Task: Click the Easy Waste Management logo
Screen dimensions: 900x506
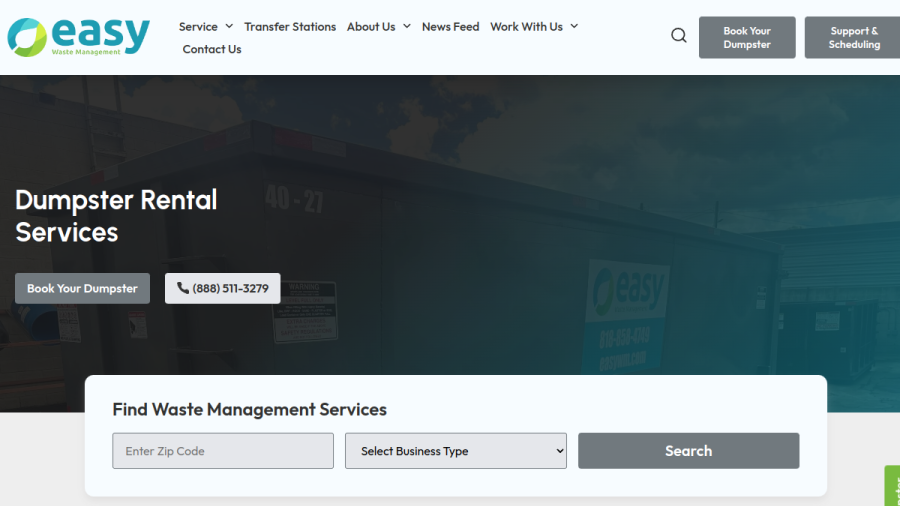Action: point(79,37)
